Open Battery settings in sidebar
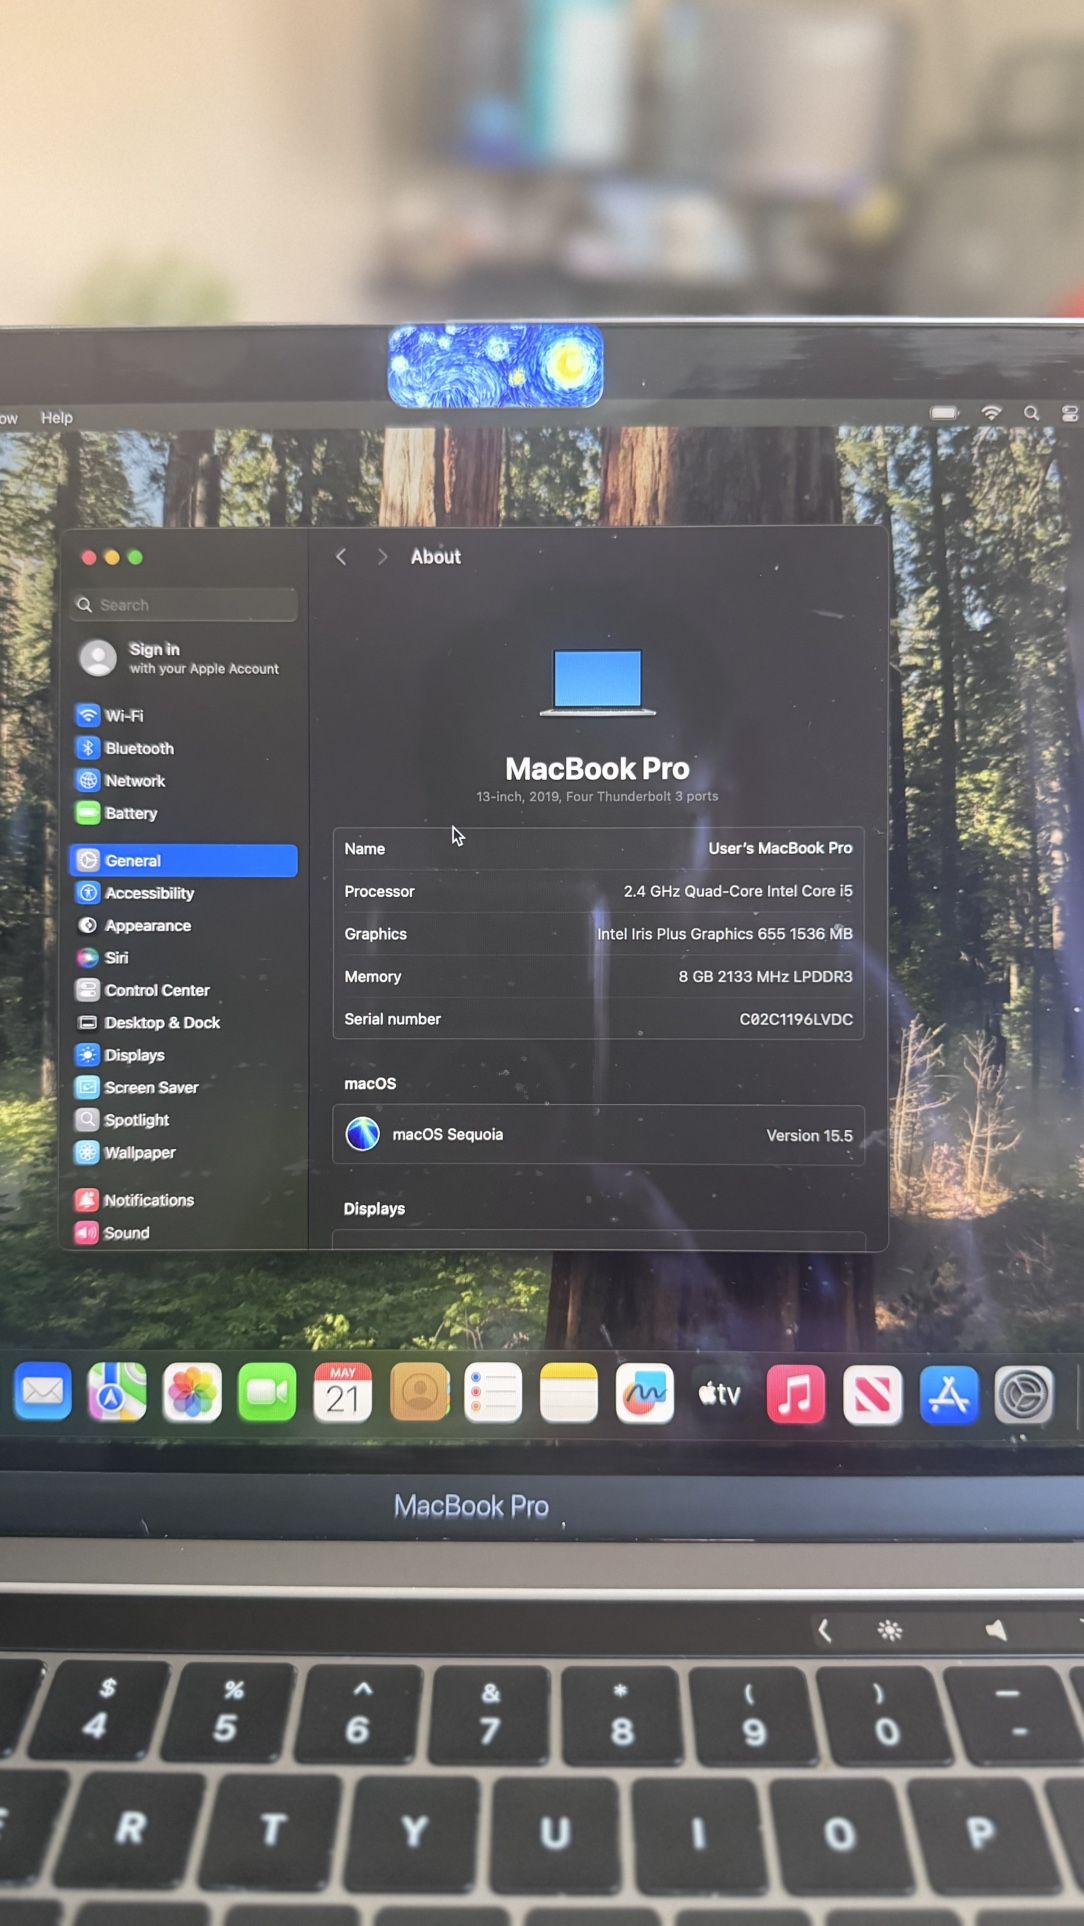This screenshot has height=1926, width=1084. coord(116,813)
